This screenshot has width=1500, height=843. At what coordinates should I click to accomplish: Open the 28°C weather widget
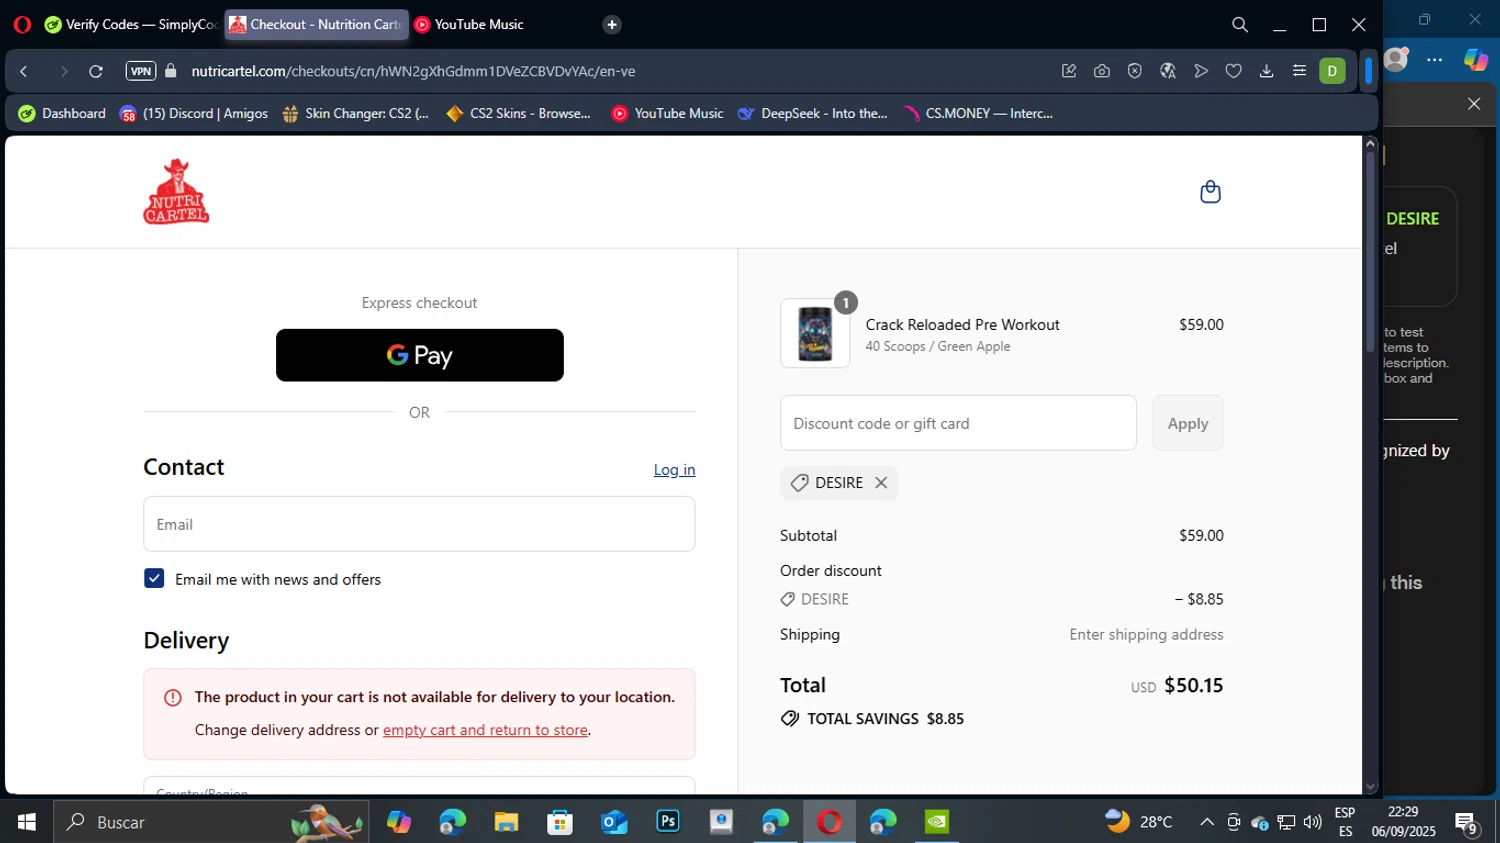1139,822
